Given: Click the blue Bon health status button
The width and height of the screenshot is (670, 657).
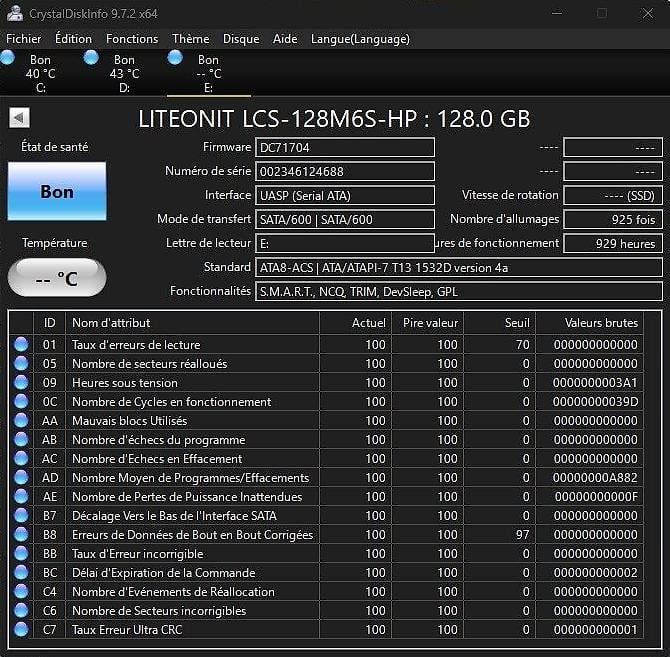Looking at the screenshot, I should [57, 191].
